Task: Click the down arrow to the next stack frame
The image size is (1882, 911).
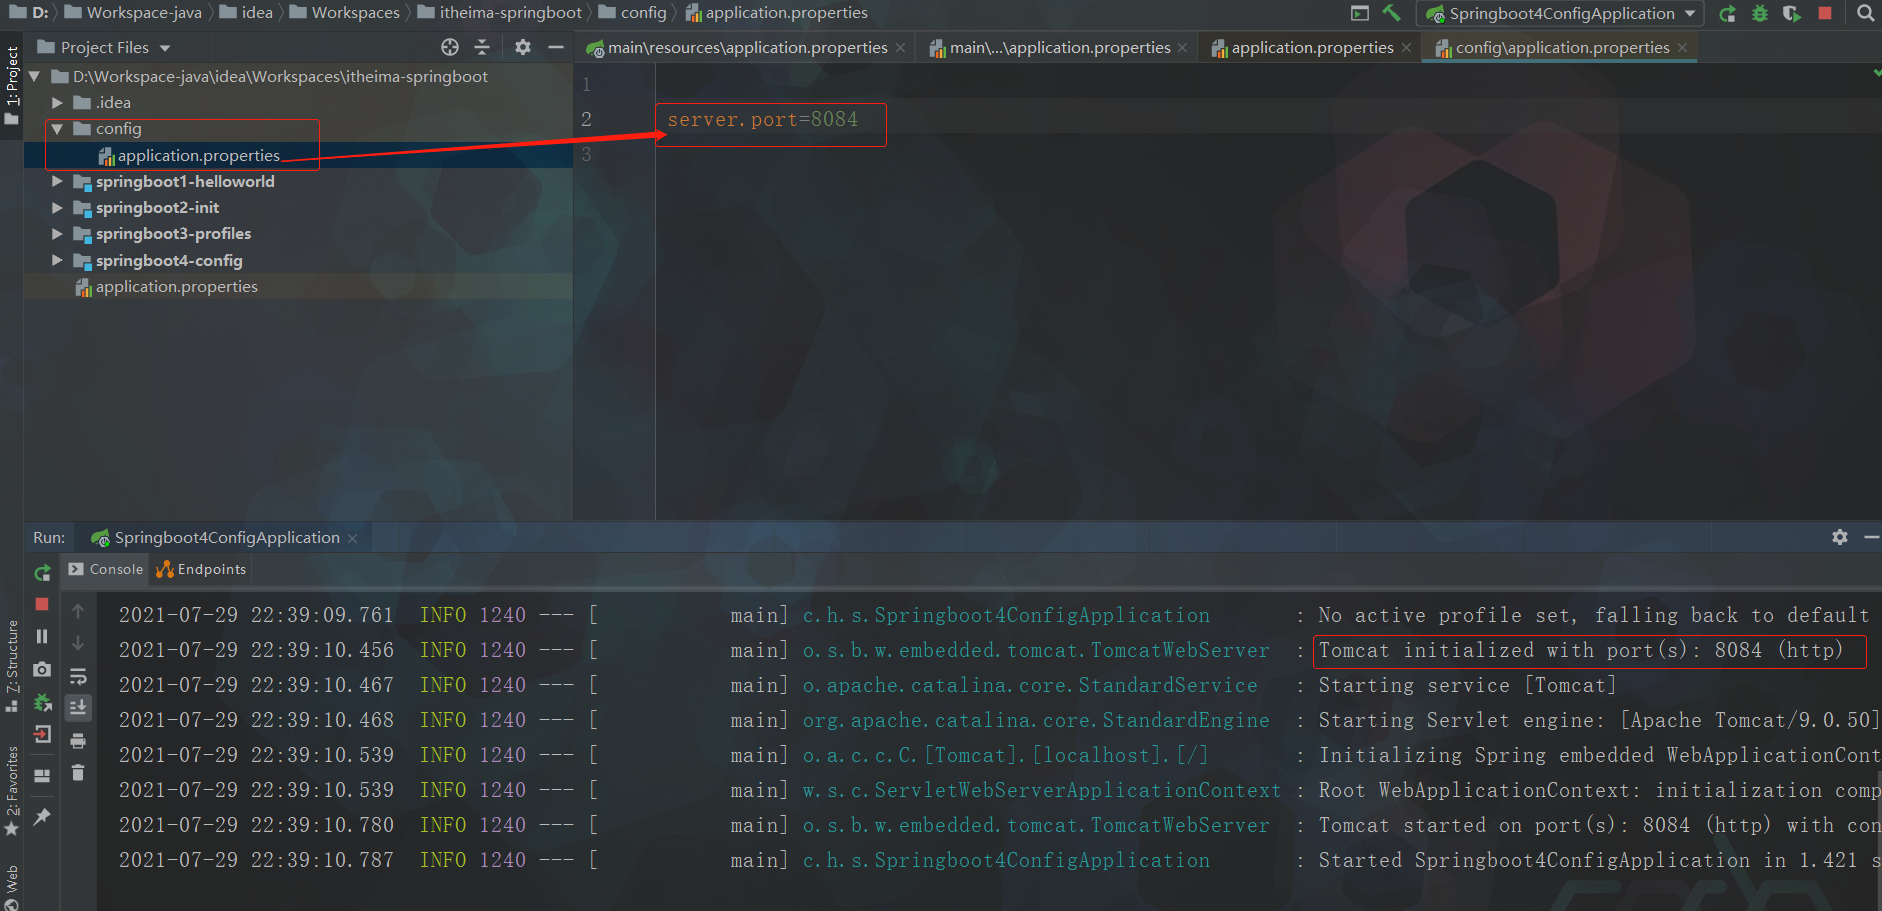Action: click(x=78, y=643)
